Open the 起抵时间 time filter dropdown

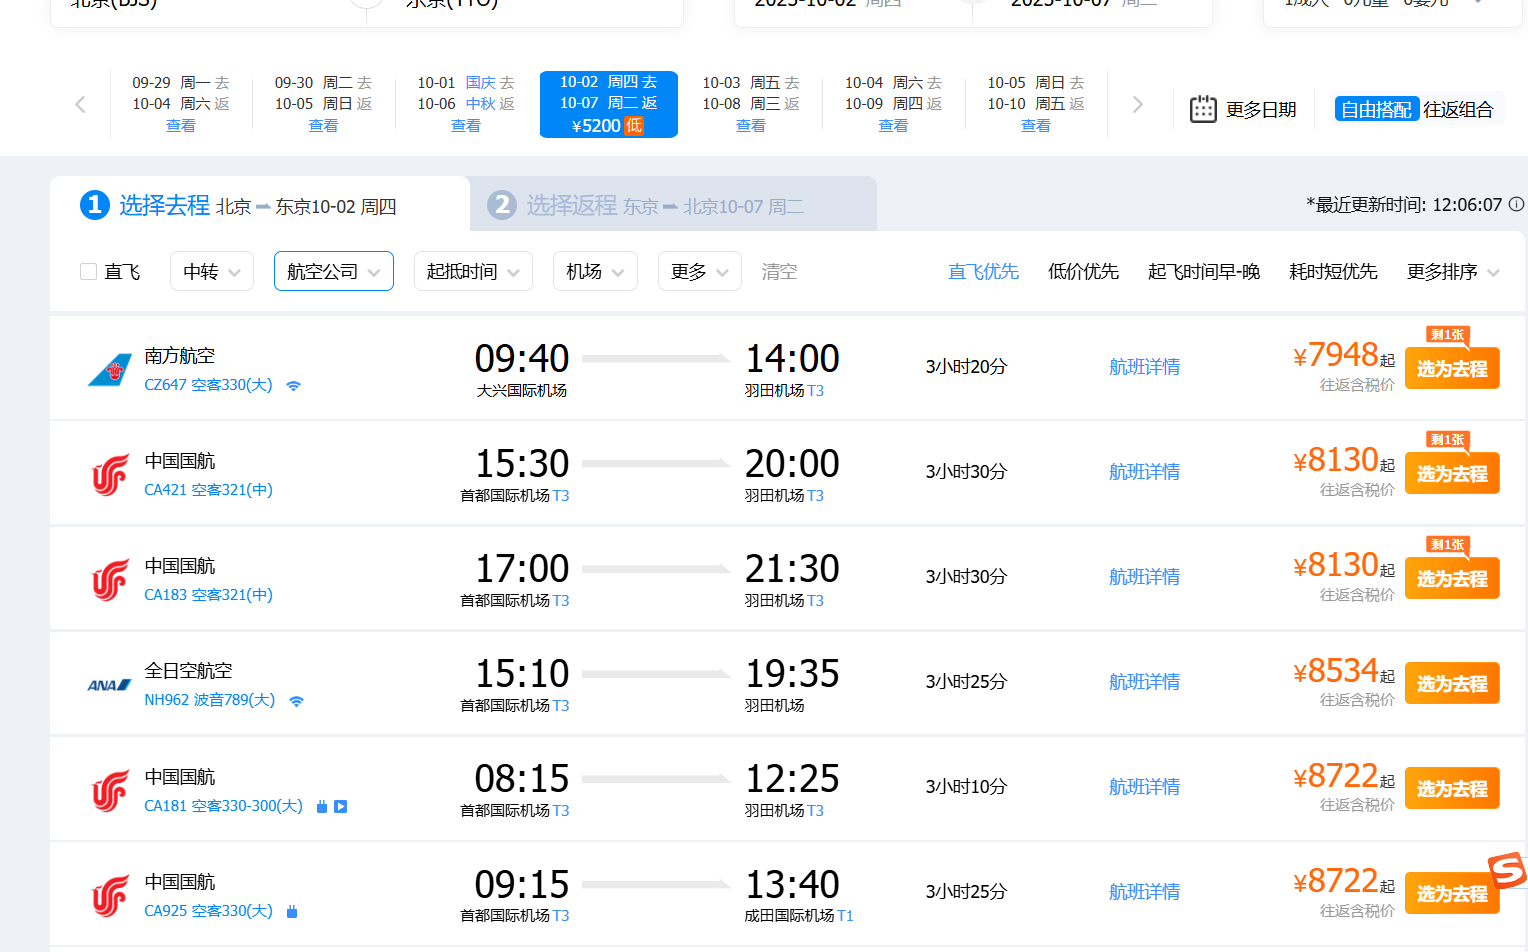point(472,272)
